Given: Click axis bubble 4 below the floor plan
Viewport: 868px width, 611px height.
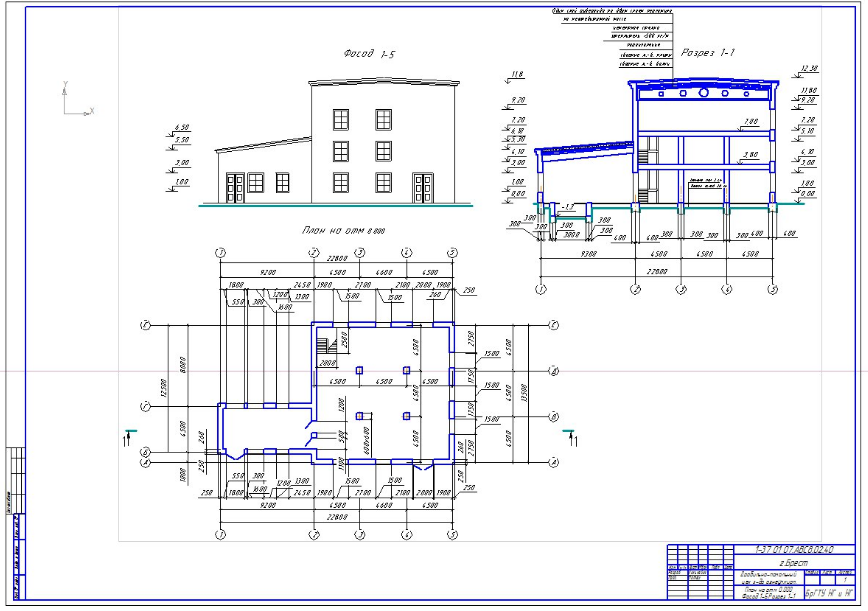Looking at the screenshot, I should [406, 535].
